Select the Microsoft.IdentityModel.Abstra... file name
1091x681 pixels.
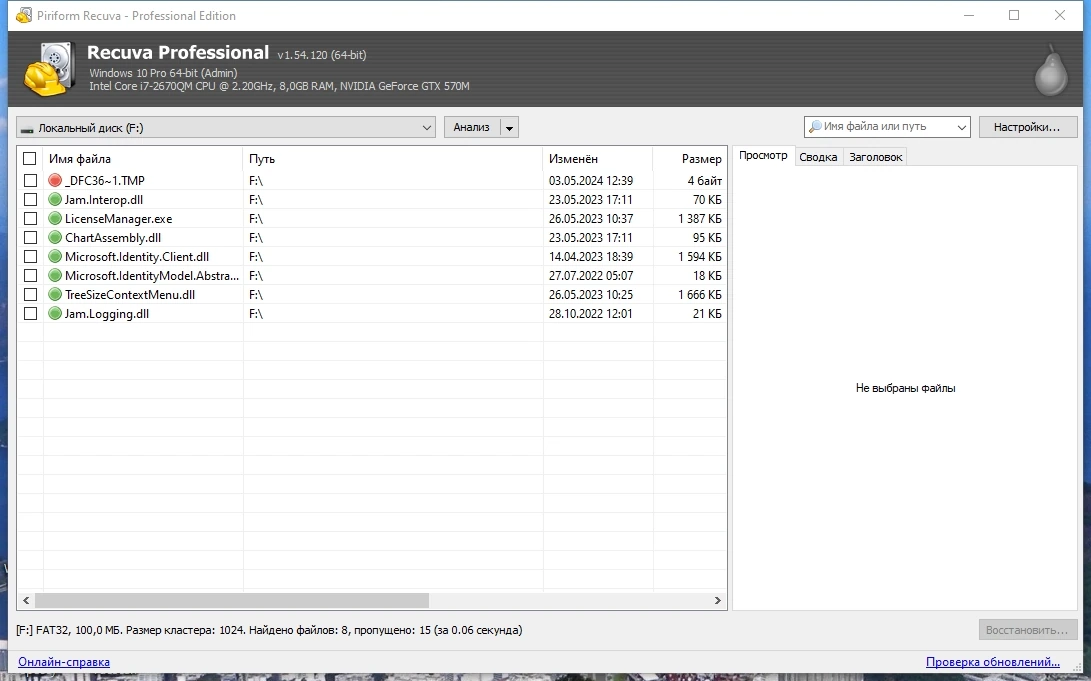tap(152, 275)
